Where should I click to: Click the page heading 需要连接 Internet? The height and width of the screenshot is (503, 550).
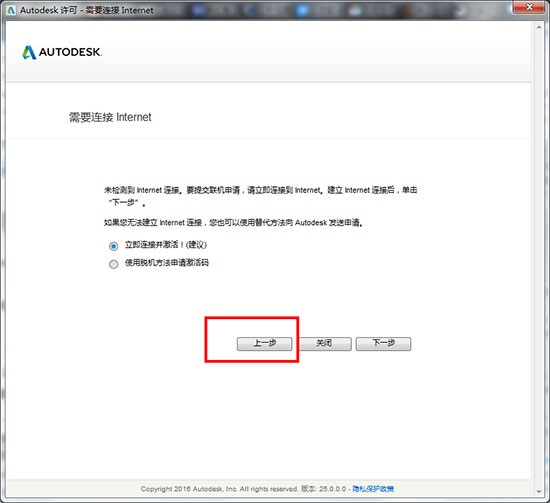click(110, 117)
